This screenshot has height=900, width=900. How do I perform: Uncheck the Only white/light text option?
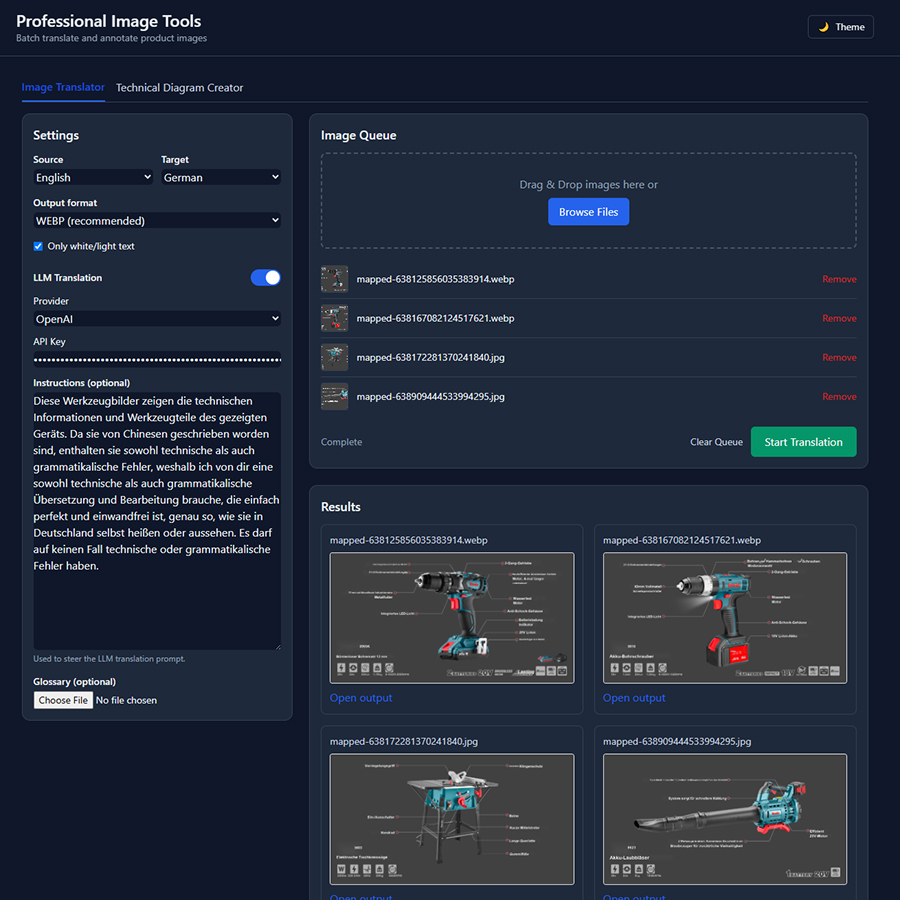37,246
